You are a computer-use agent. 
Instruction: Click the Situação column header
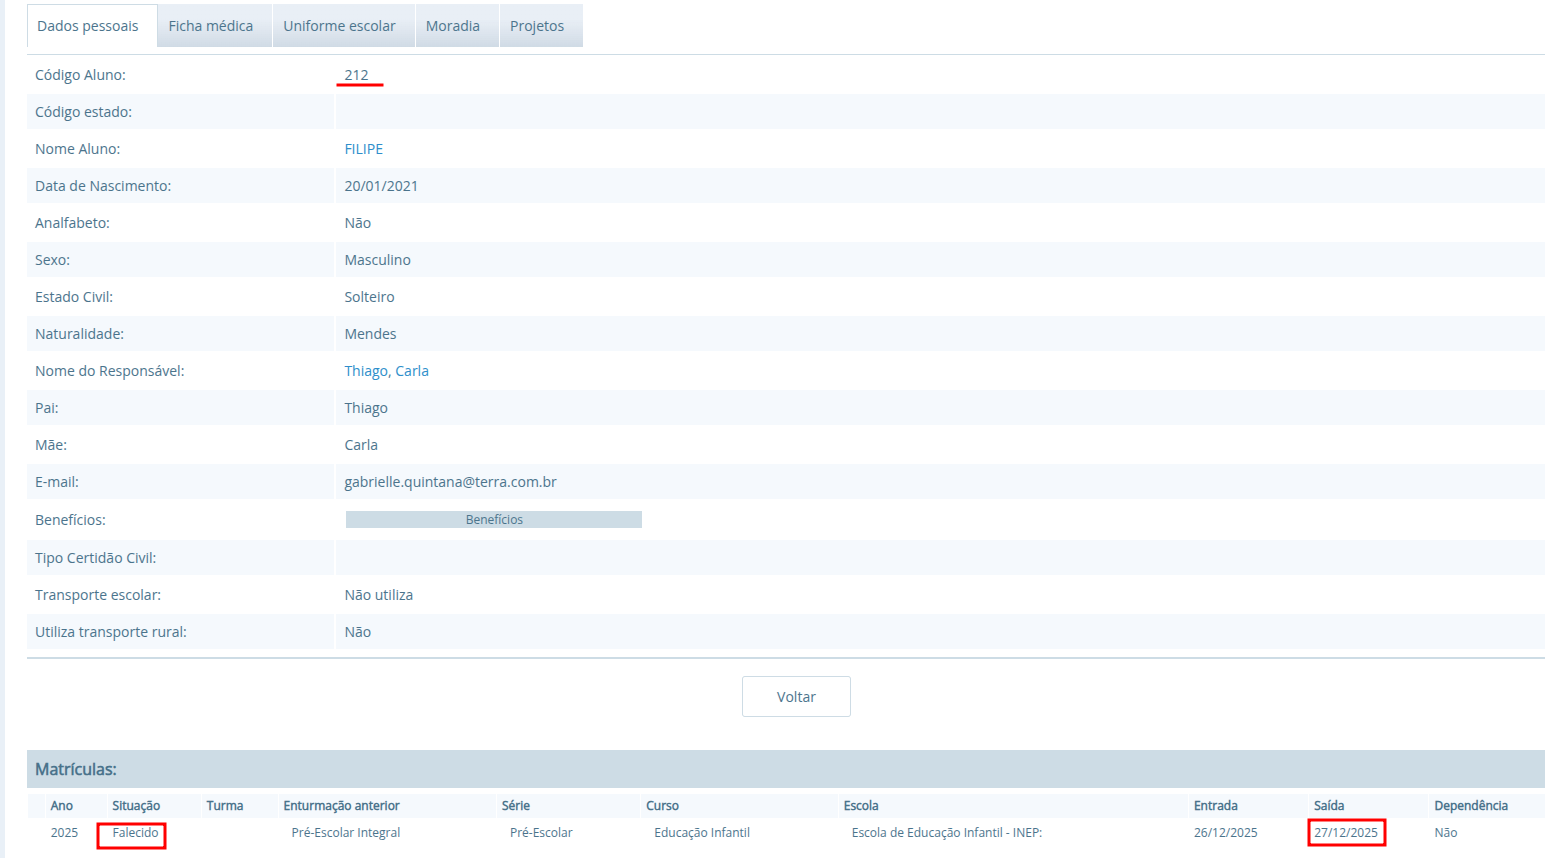[136, 806]
